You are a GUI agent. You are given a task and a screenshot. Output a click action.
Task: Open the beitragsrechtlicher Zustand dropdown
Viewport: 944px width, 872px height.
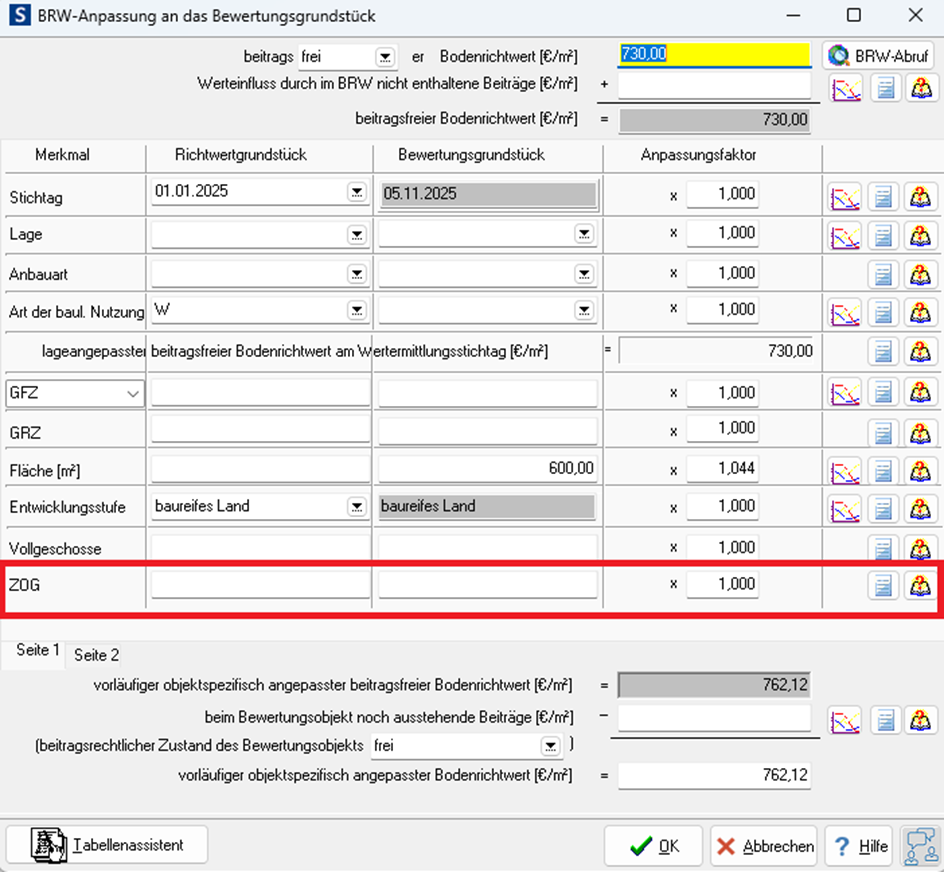pos(550,746)
